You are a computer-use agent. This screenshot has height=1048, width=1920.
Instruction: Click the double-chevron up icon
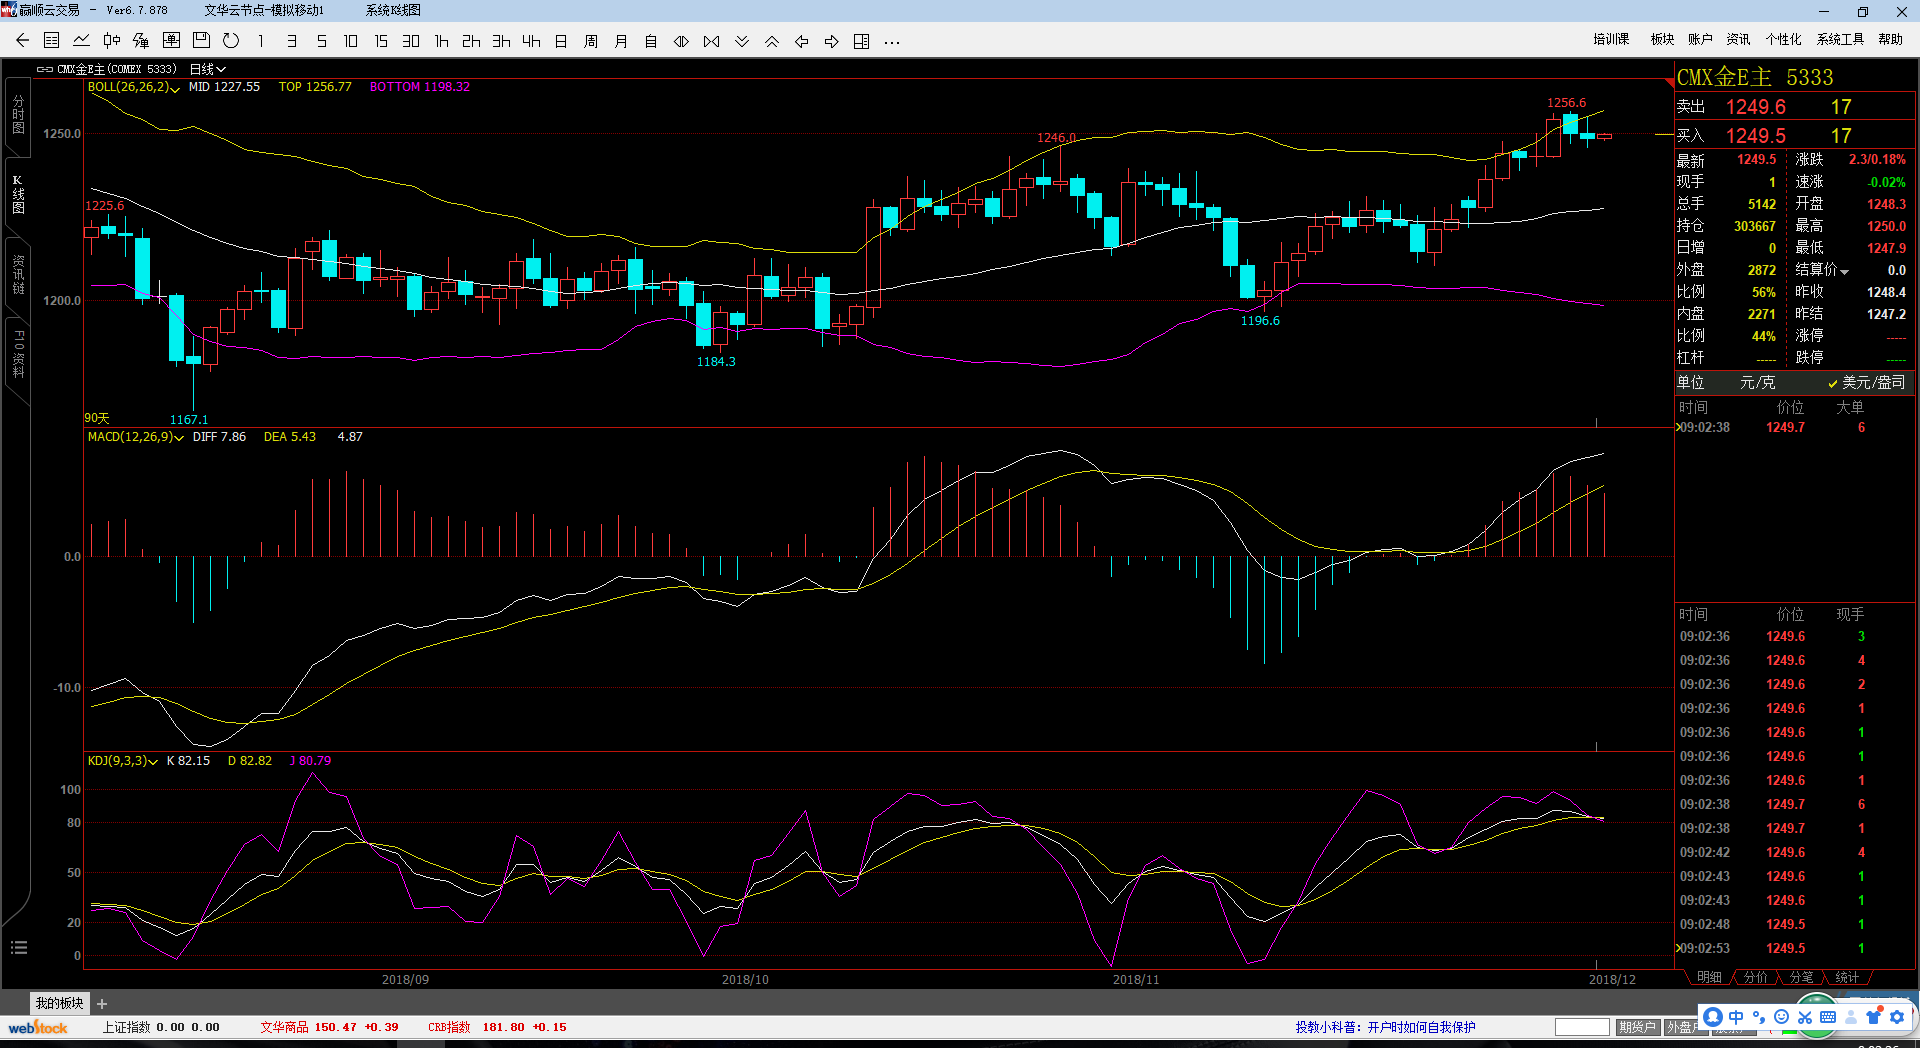coord(772,41)
